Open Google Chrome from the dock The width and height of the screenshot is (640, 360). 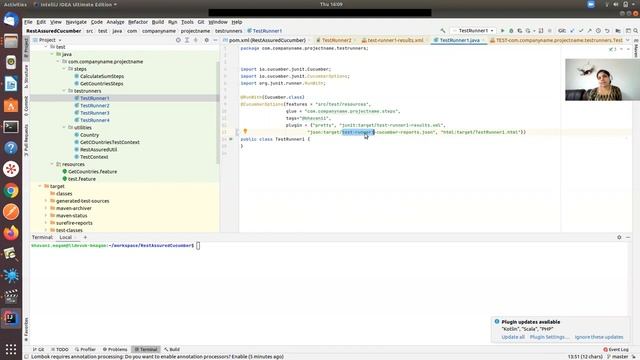(11, 190)
